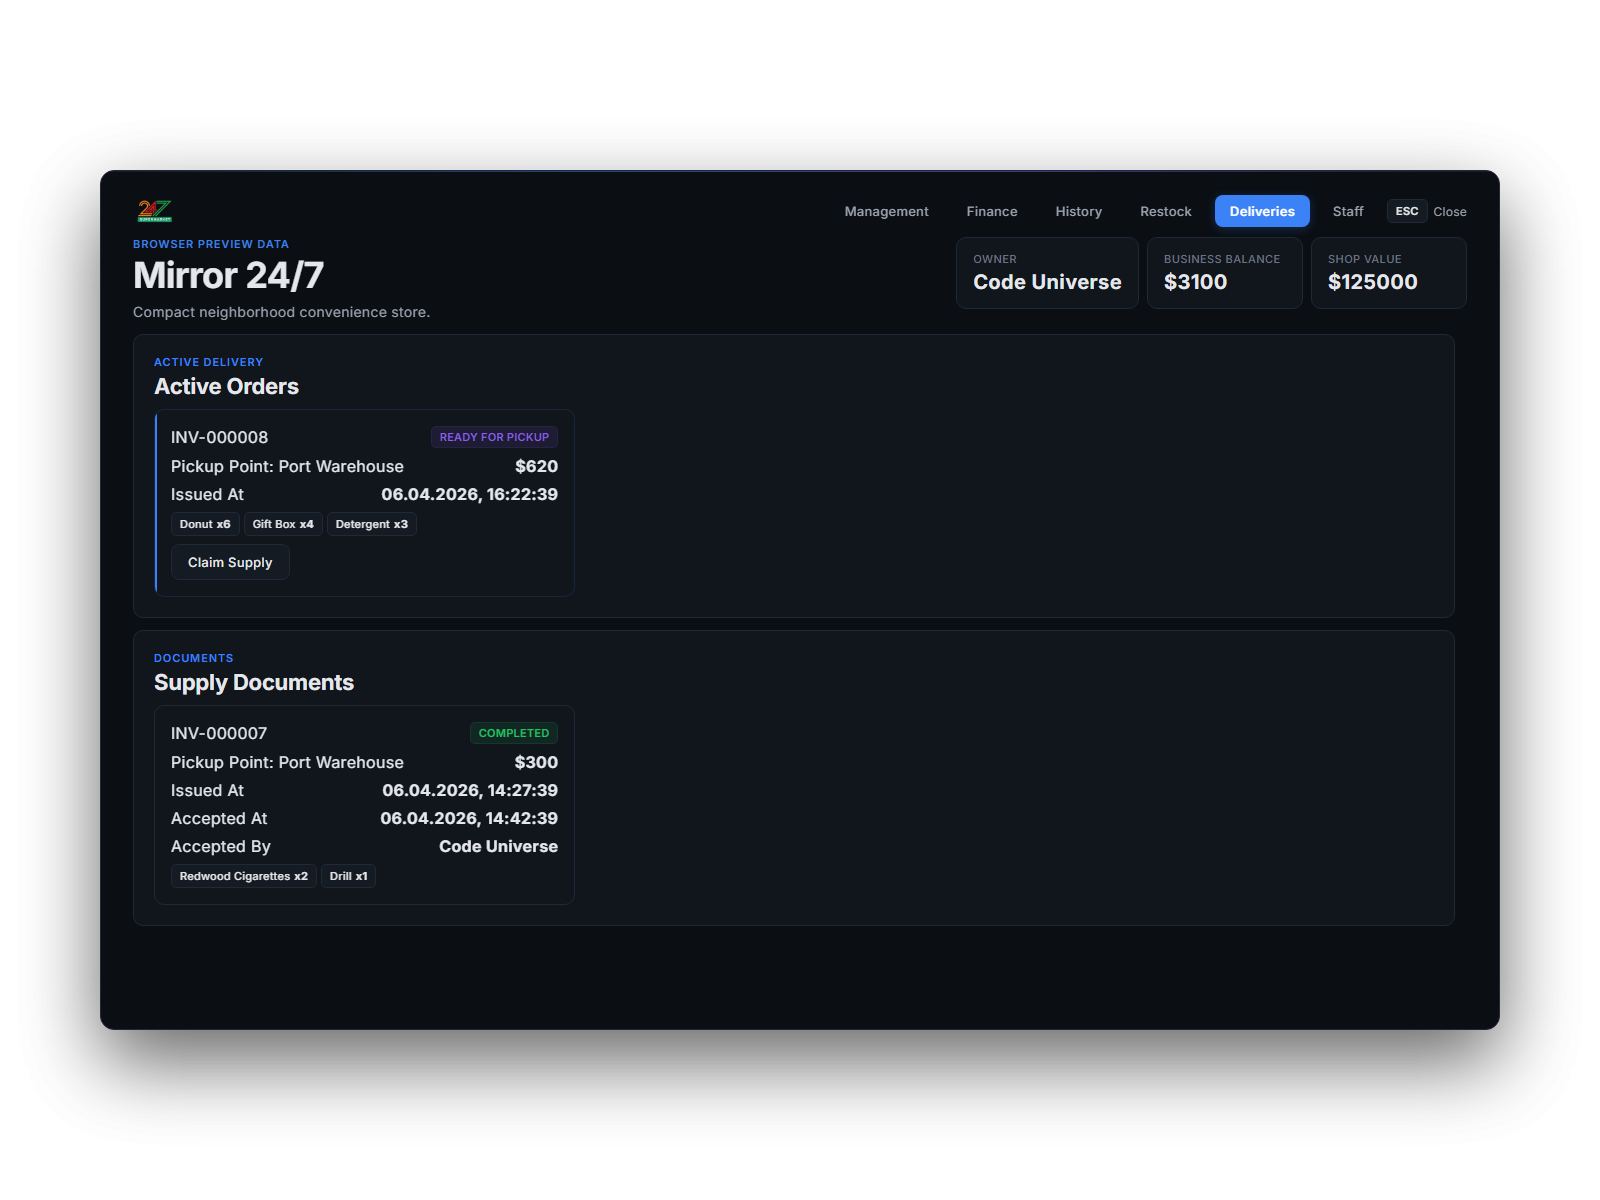
Task: Click the BROWSER PREVIEW DATA label
Action: [211, 244]
